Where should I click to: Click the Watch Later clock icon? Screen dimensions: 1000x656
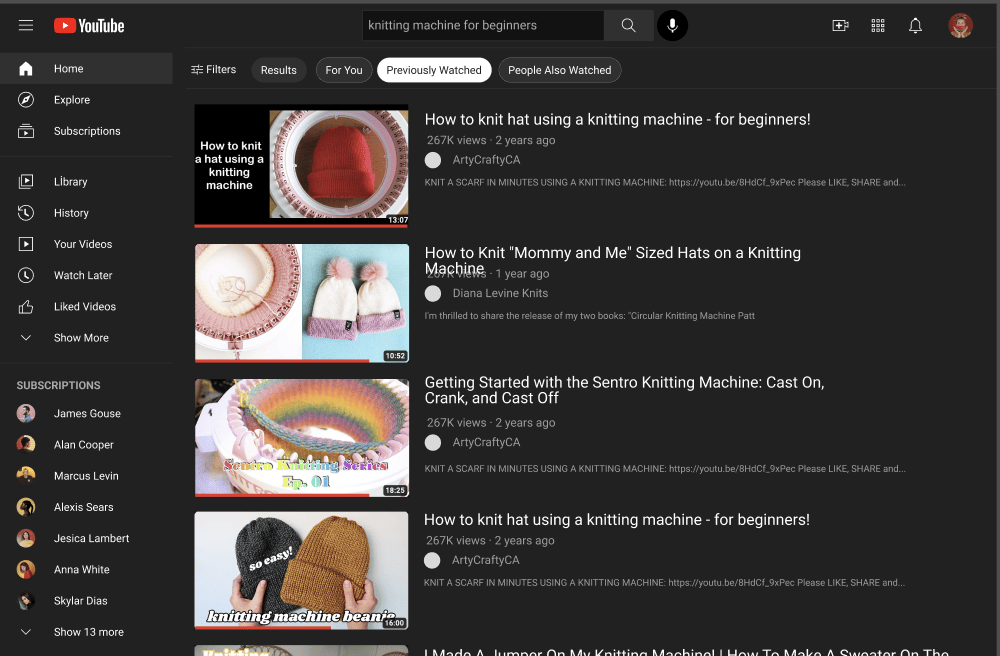(26, 275)
